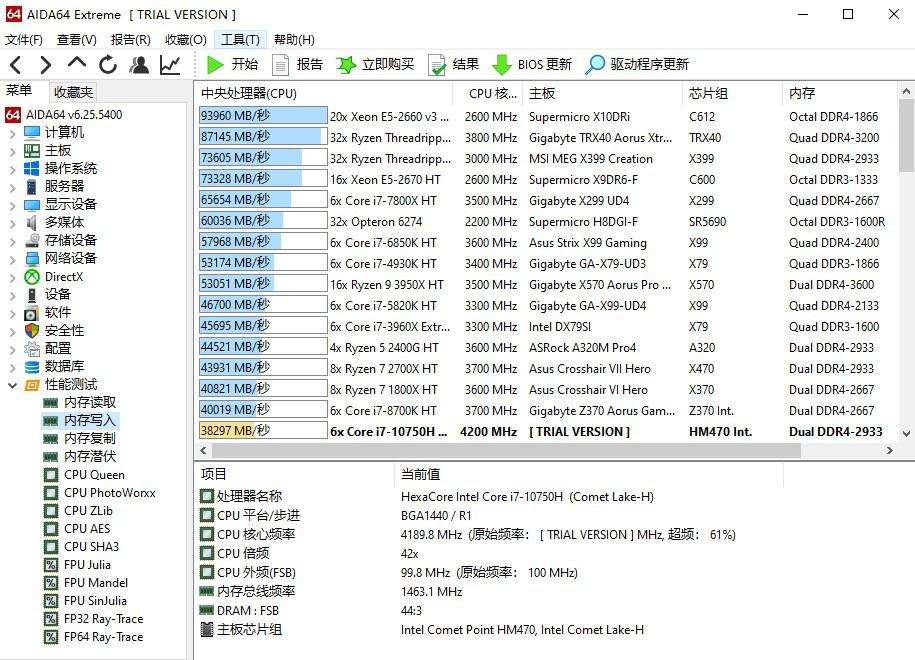This screenshot has width=915, height=660.
Task: Click the up-level chevron icon
Action: [76, 63]
